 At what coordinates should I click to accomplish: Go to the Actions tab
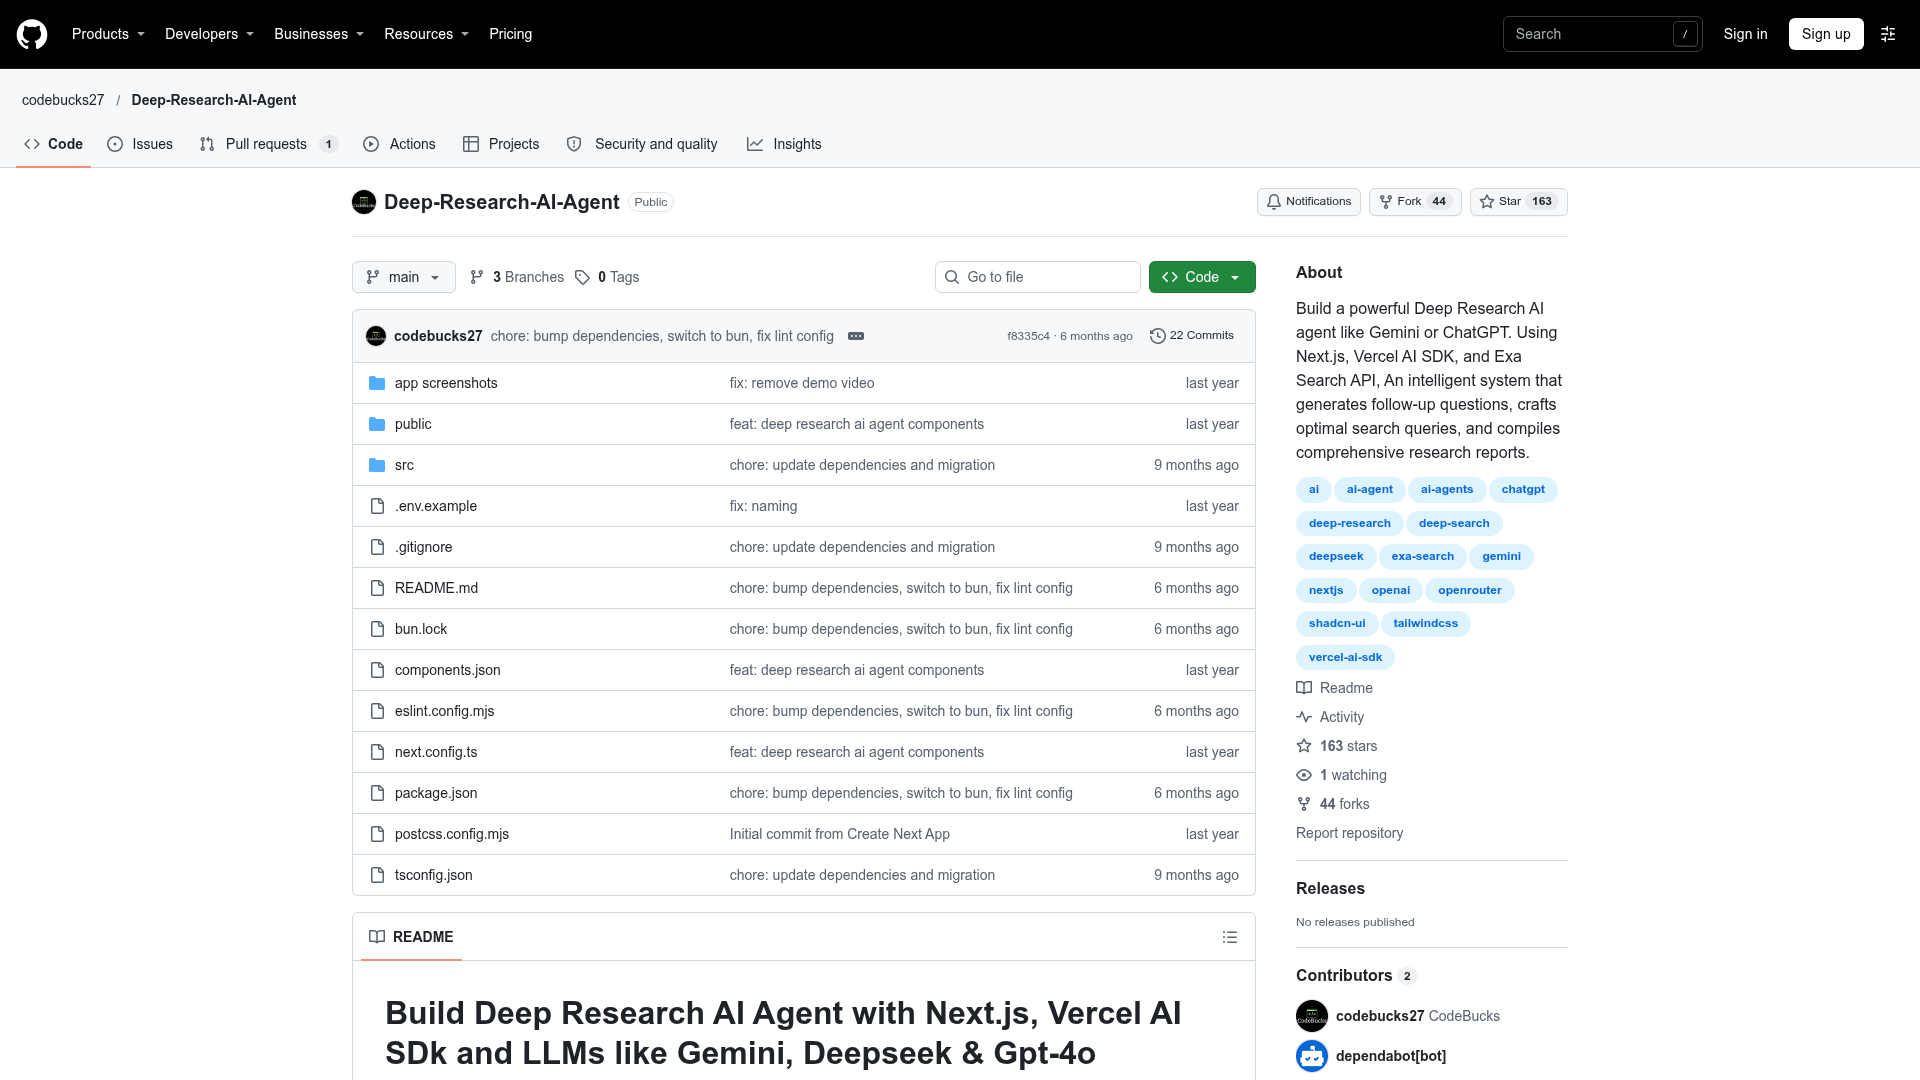[399, 144]
